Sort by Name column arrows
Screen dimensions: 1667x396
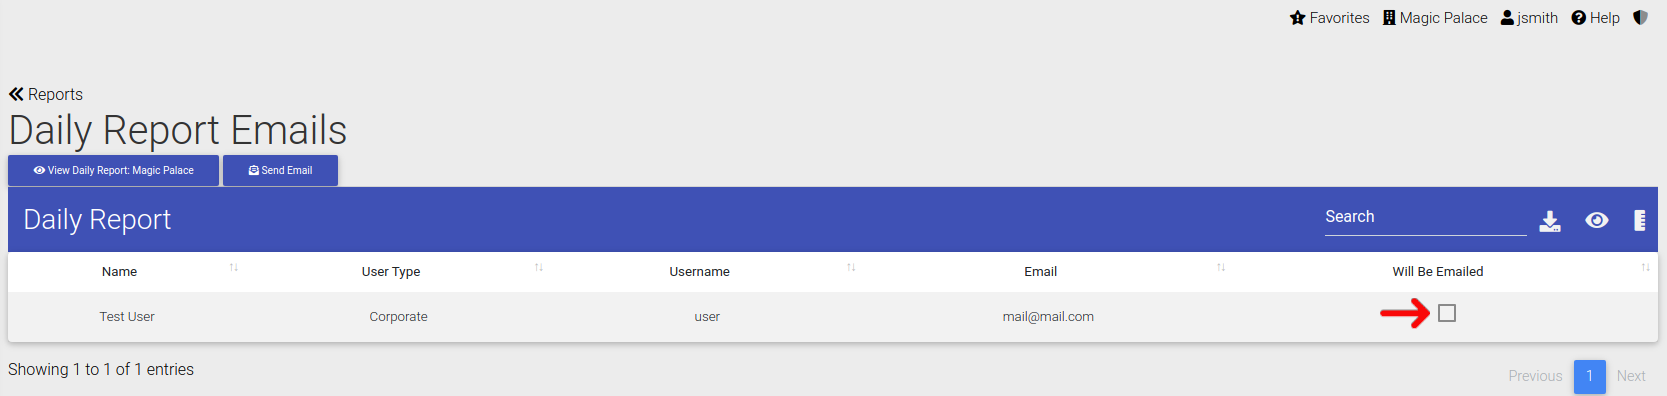pyautogui.click(x=234, y=267)
